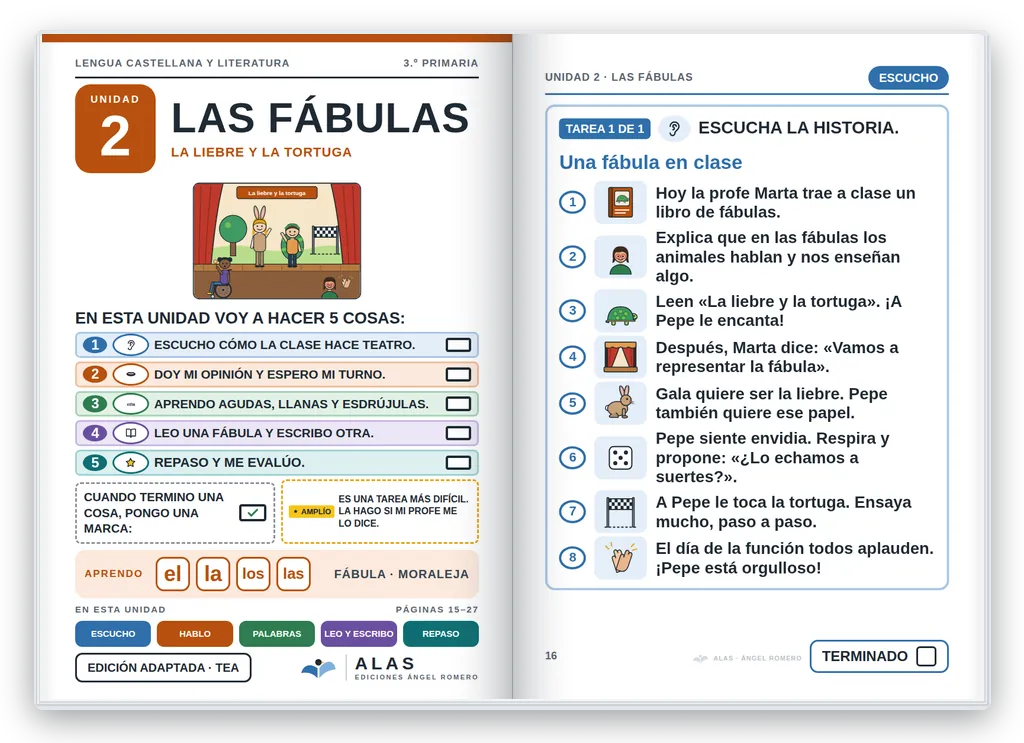The image size is (1024, 743).
Task: Click the checked example box beside PONGO UNA MARCA
Action: click(x=252, y=513)
